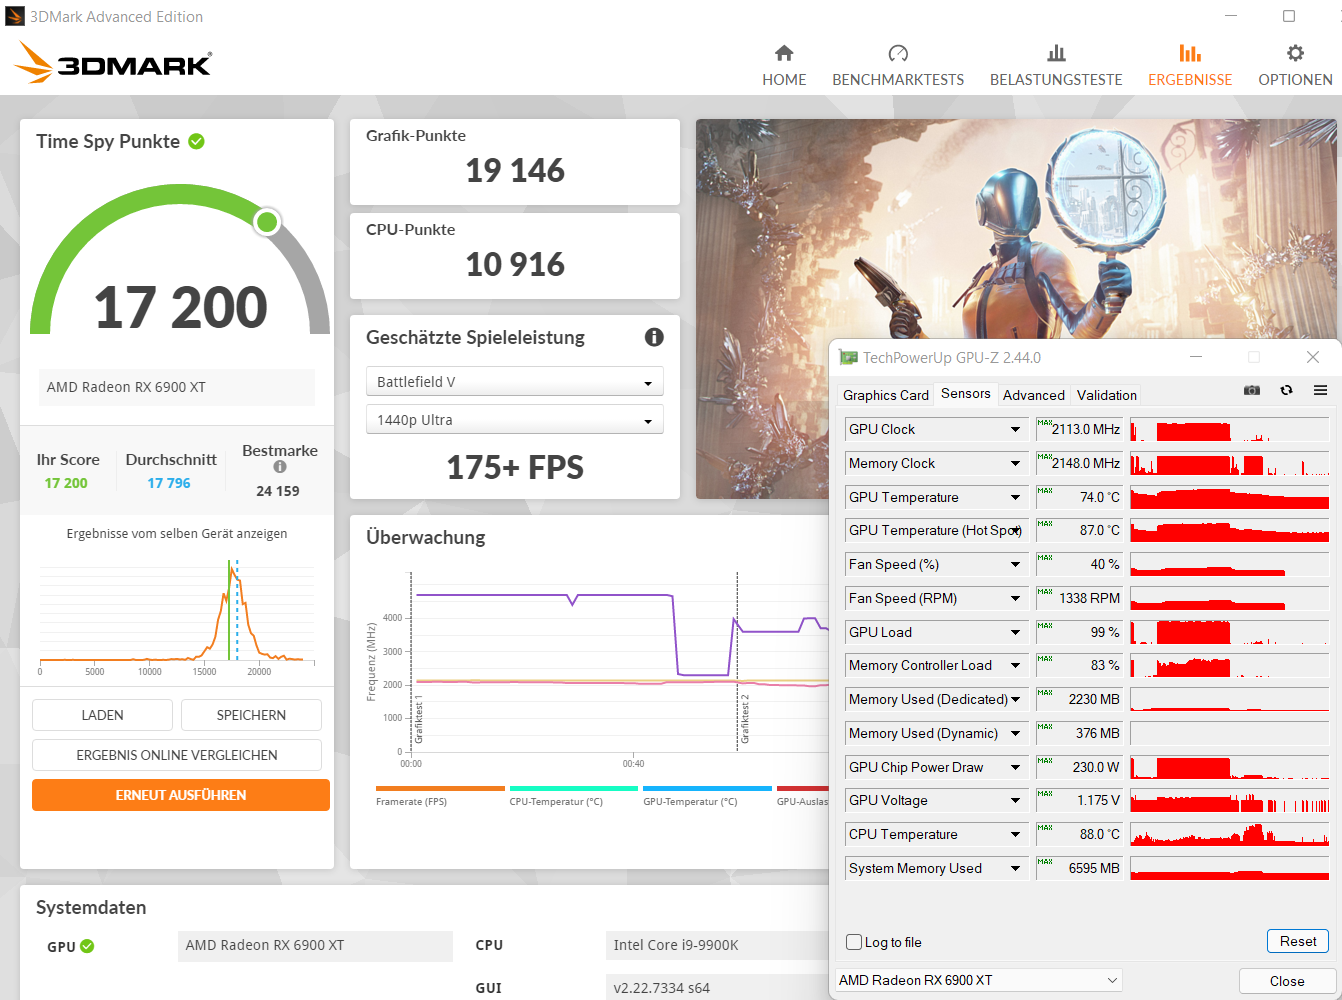The height and width of the screenshot is (1000, 1342).
Task: Click the green score gauge knob
Action: [267, 221]
